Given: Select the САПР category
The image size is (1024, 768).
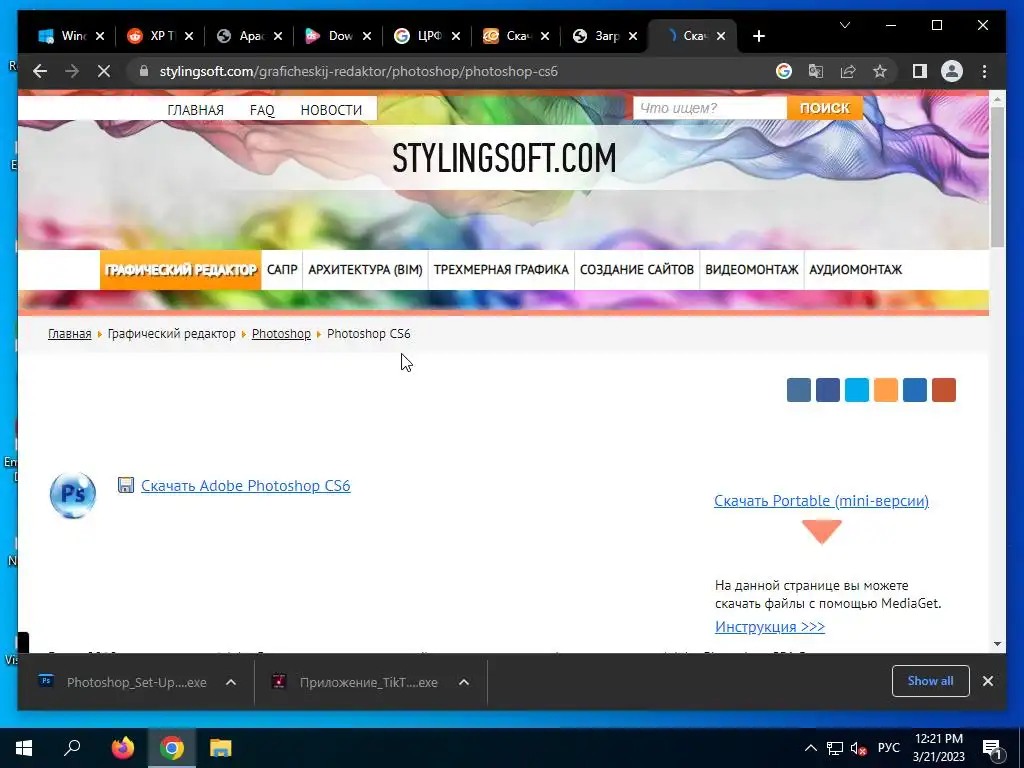Looking at the screenshot, I should click(282, 269).
